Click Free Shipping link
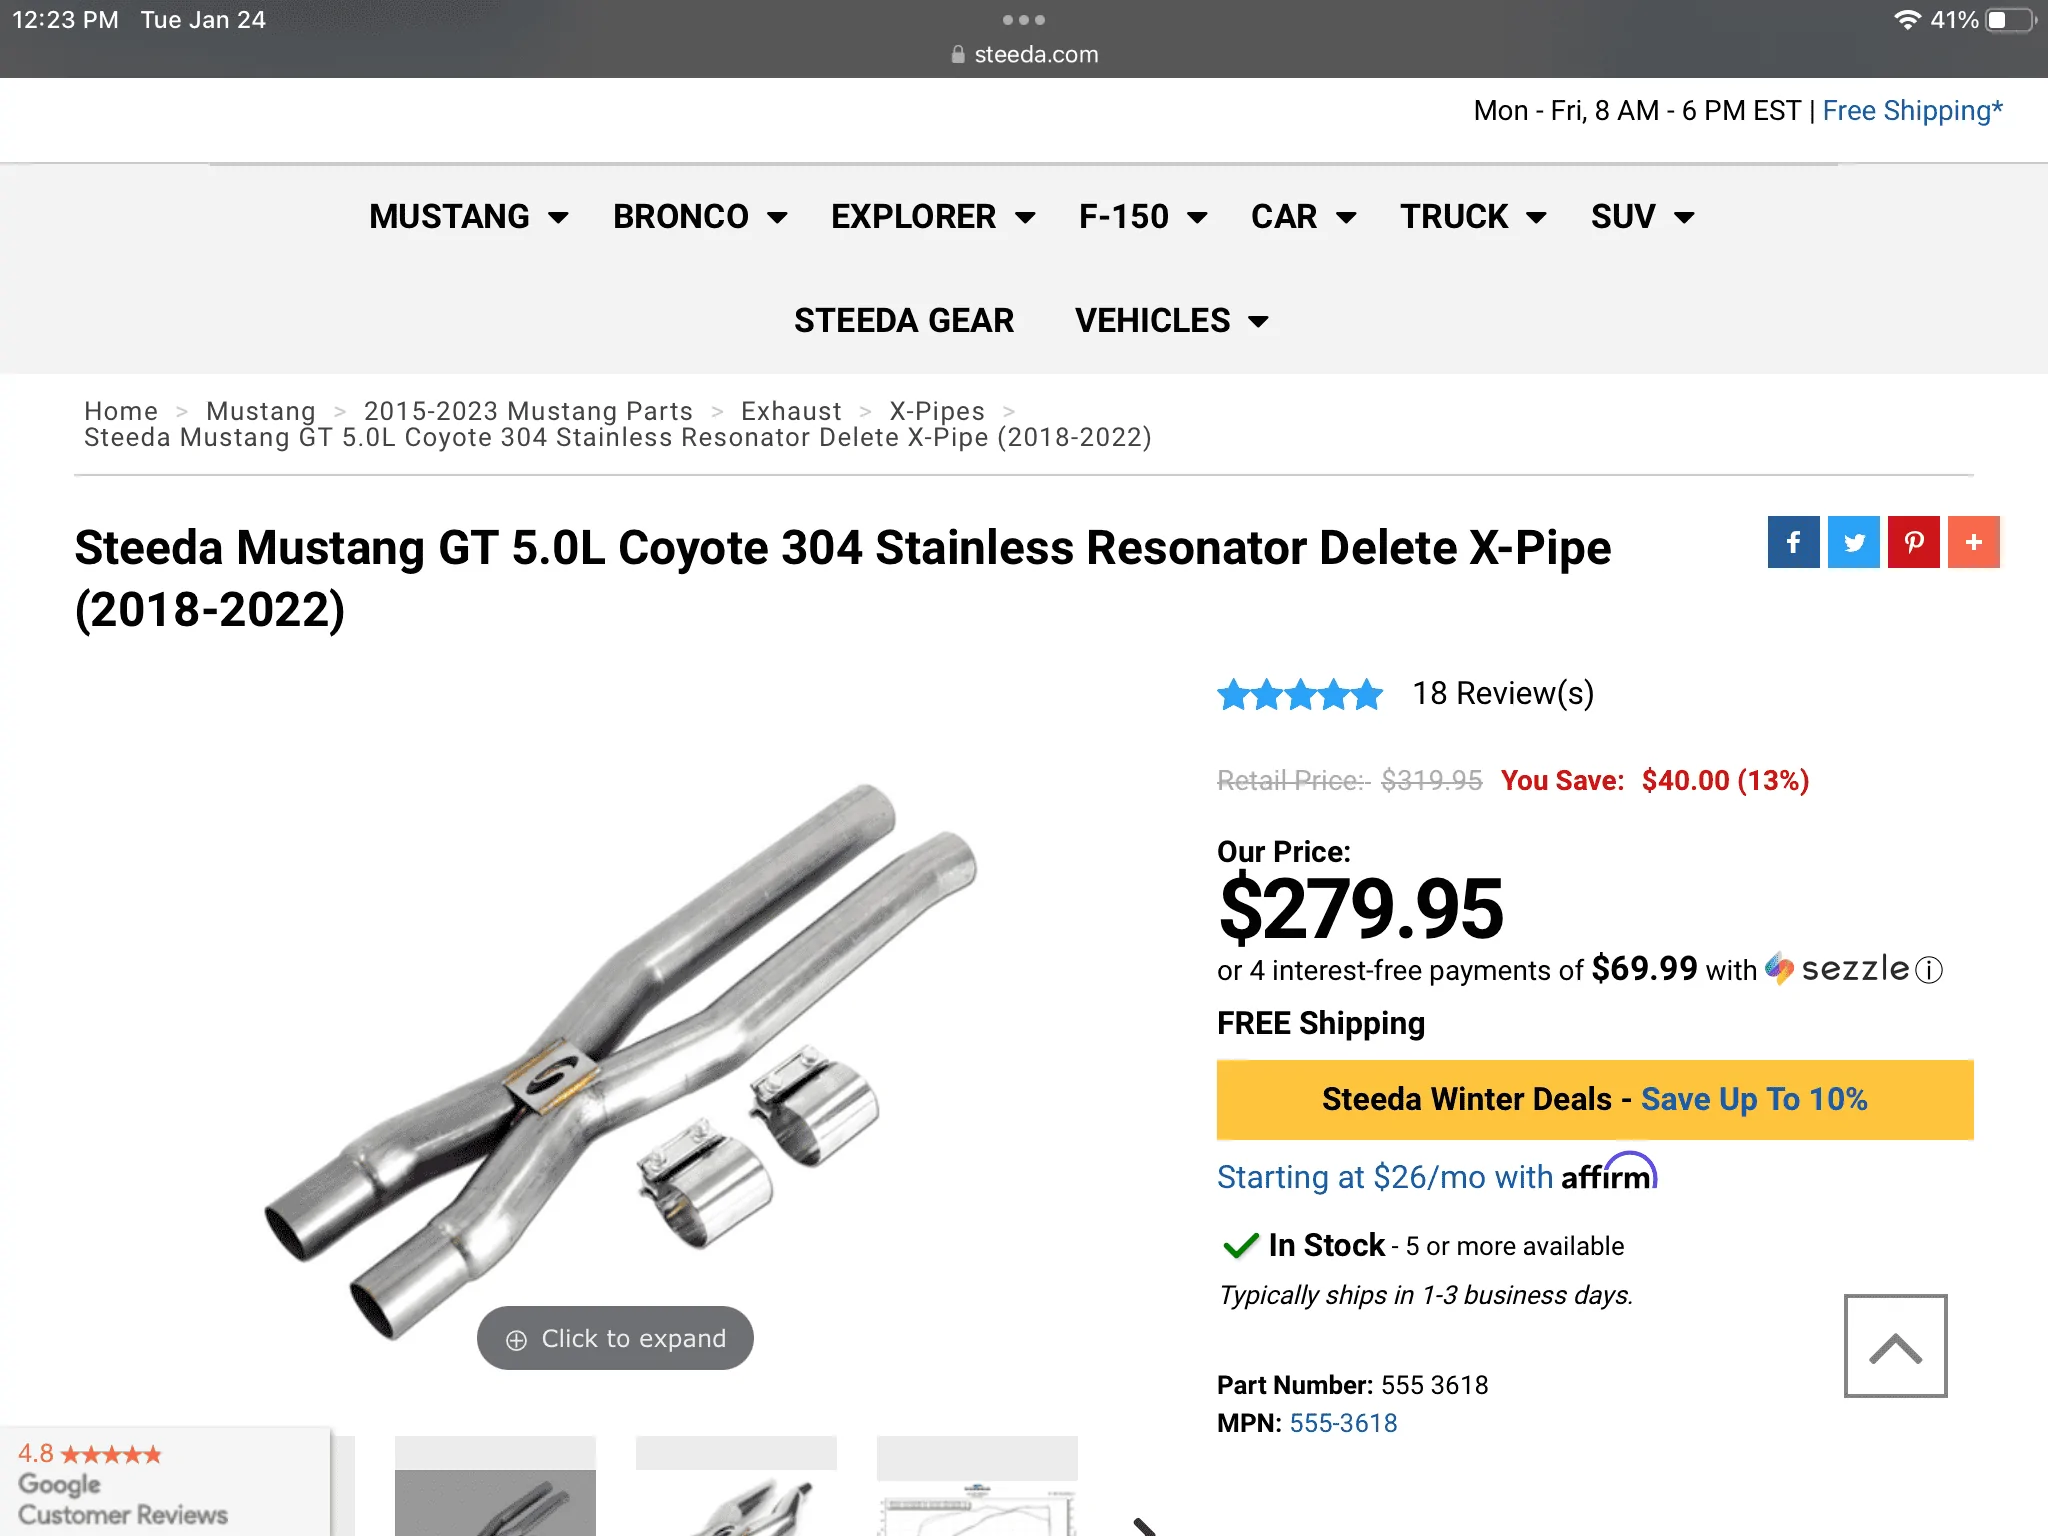The image size is (2048, 1536). tap(1912, 110)
